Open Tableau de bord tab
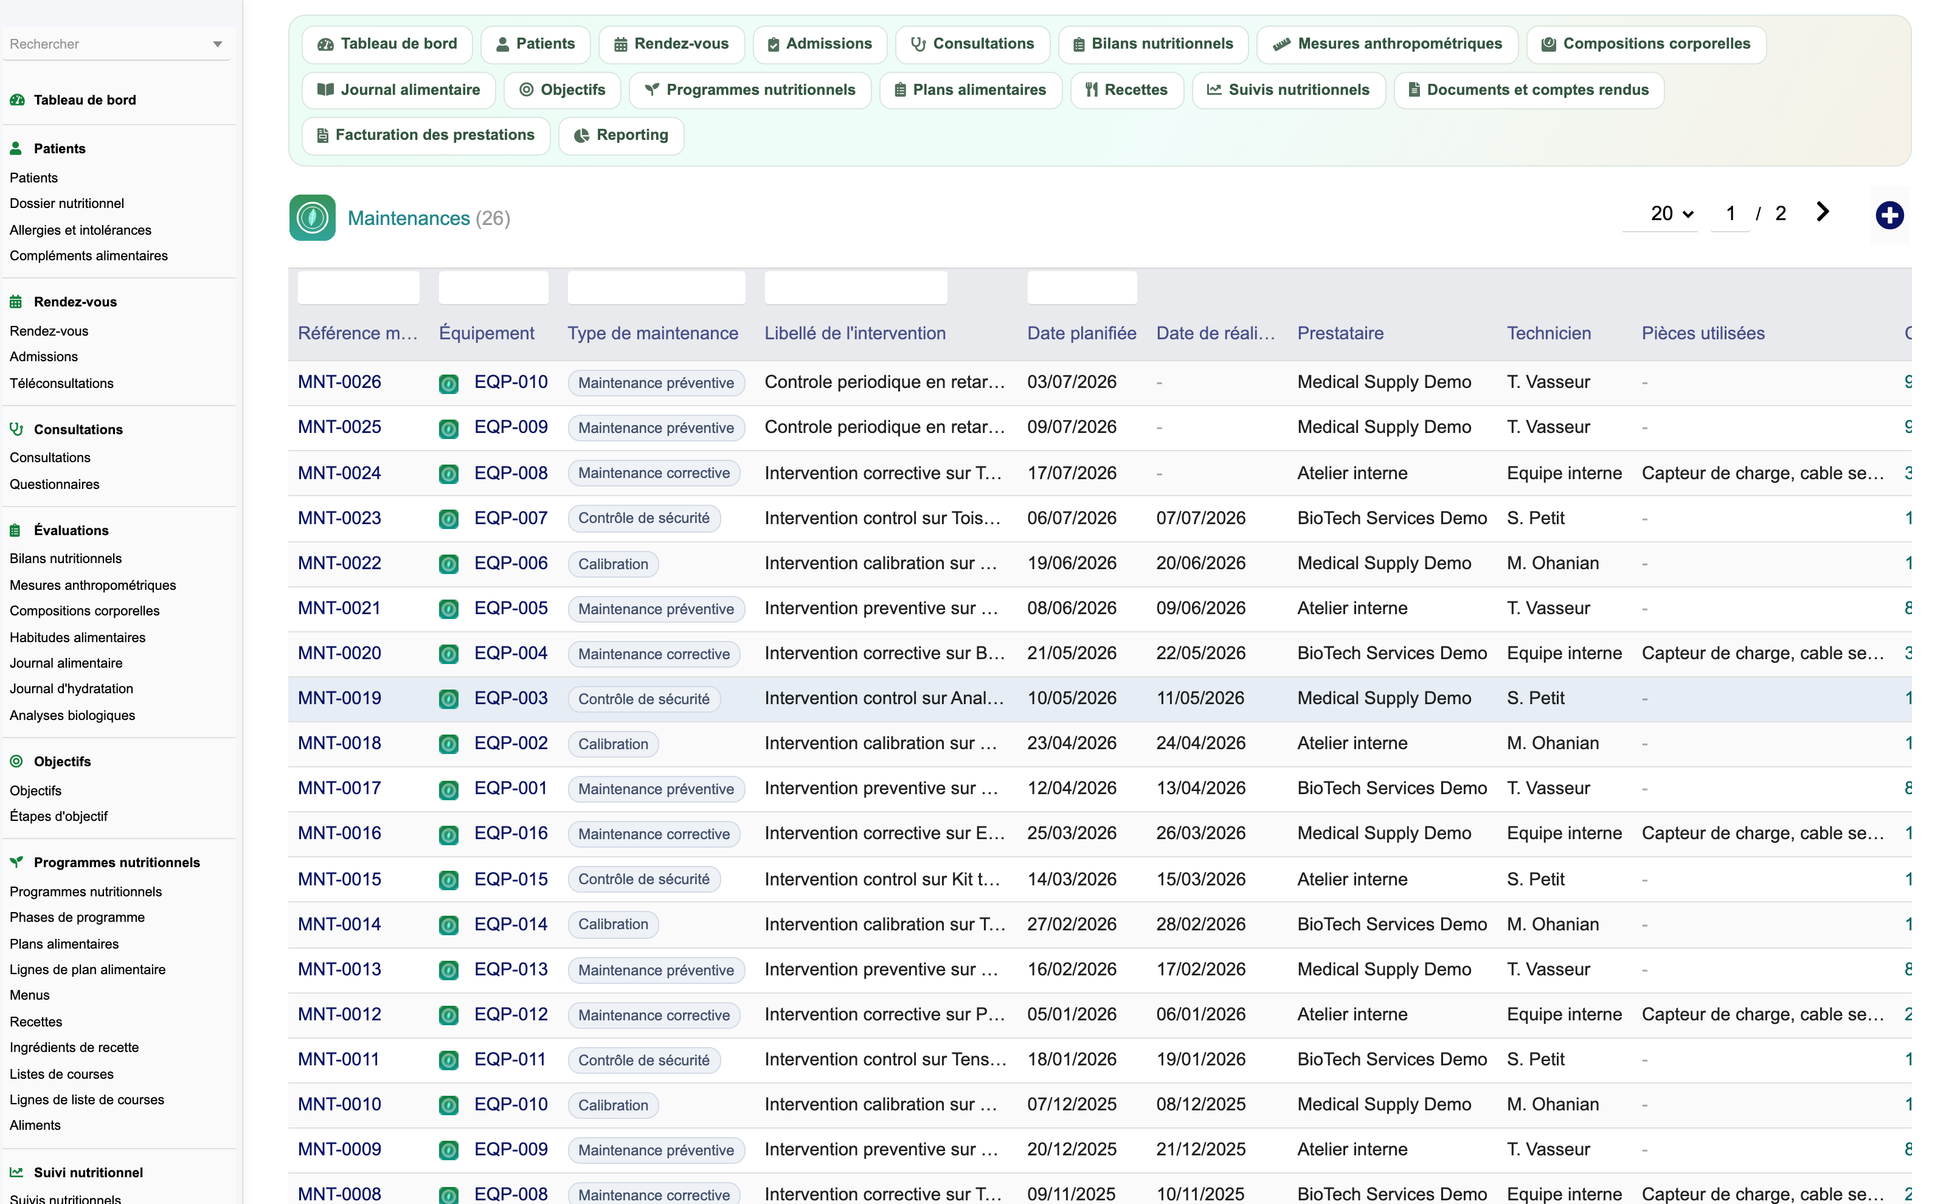 (387, 44)
